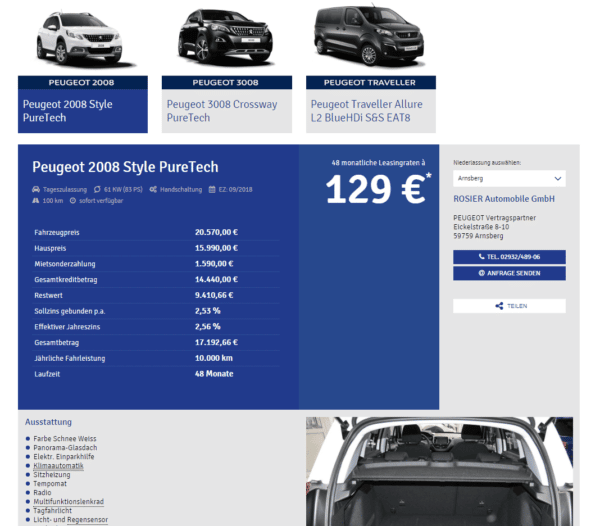Call dealer via TEL. 02932/489-06 button
Screen dimensions: 600x526
click(509, 257)
